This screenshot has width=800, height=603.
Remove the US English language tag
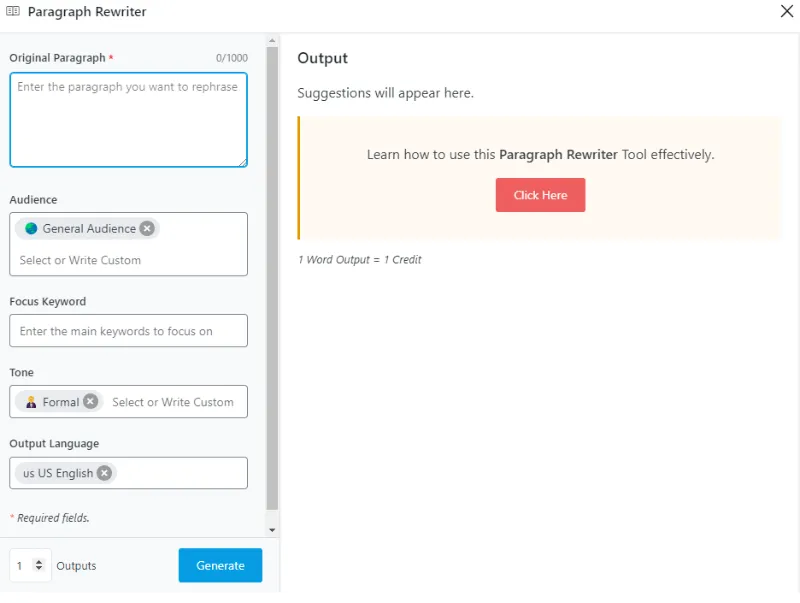tap(105, 473)
